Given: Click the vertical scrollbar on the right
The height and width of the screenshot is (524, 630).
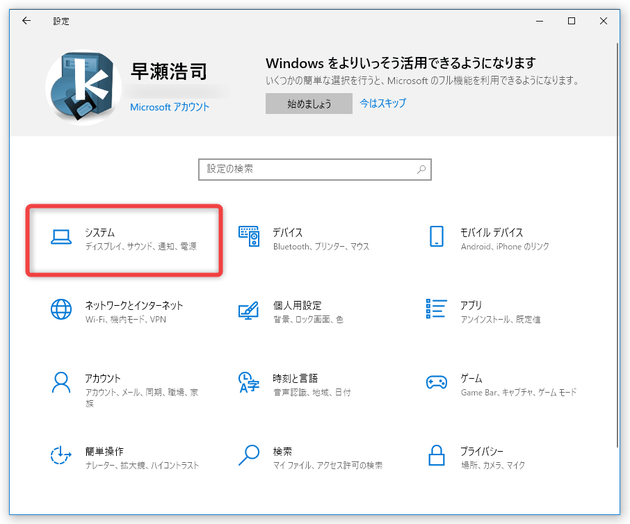Looking at the screenshot, I should (x=618, y=245).
